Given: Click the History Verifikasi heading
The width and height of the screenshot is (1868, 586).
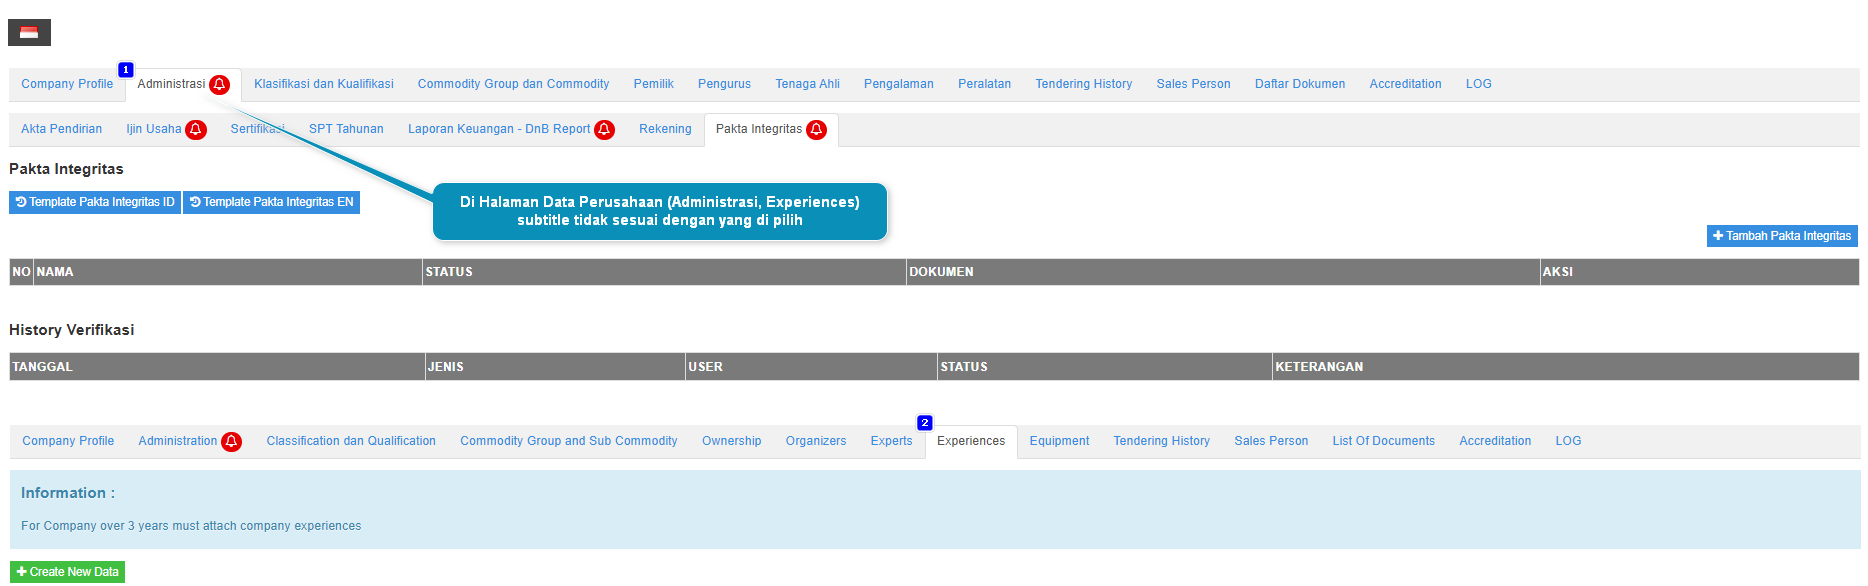Looking at the screenshot, I should [71, 330].
